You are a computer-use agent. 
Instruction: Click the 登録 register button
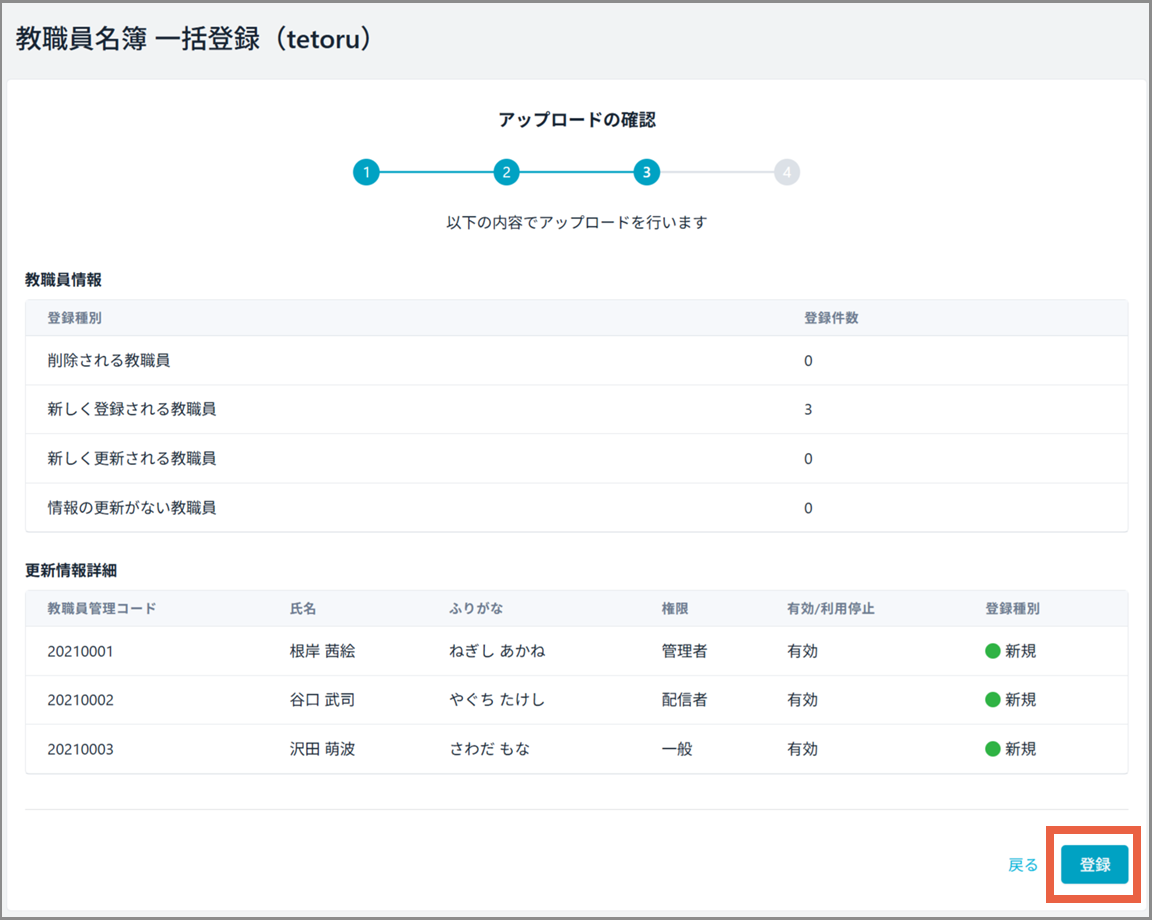pos(1094,865)
